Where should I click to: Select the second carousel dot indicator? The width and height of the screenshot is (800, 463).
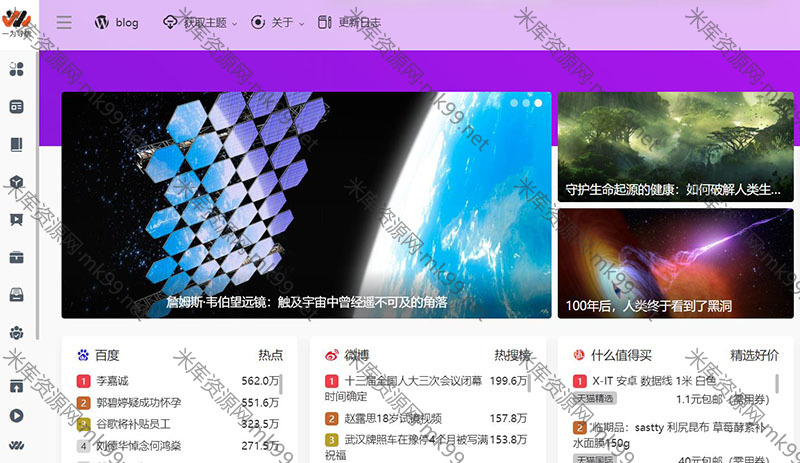coord(526,103)
